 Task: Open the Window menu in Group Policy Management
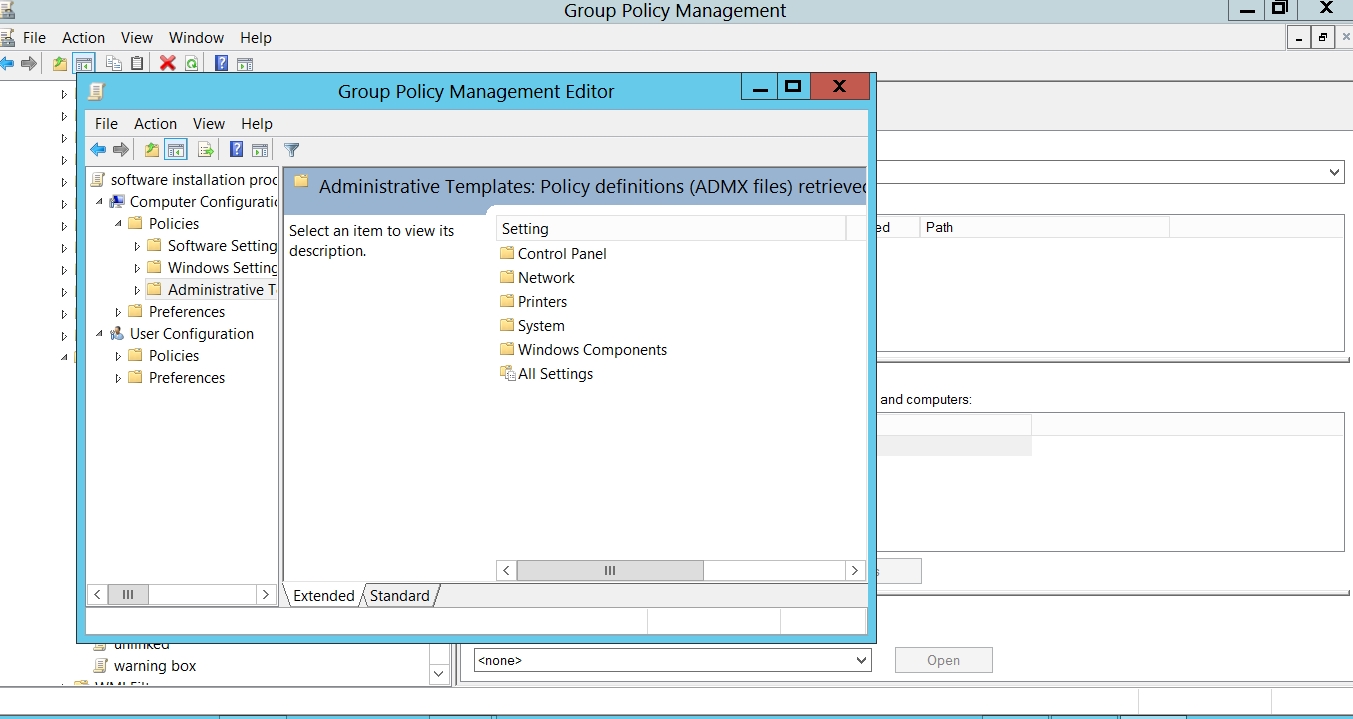click(x=196, y=38)
